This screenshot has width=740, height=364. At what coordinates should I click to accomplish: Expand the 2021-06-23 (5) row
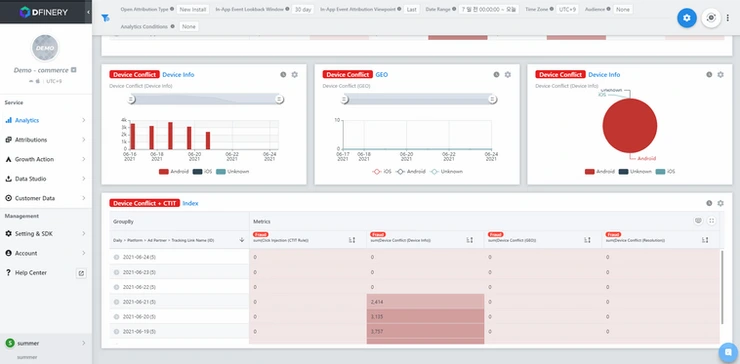pos(116,272)
